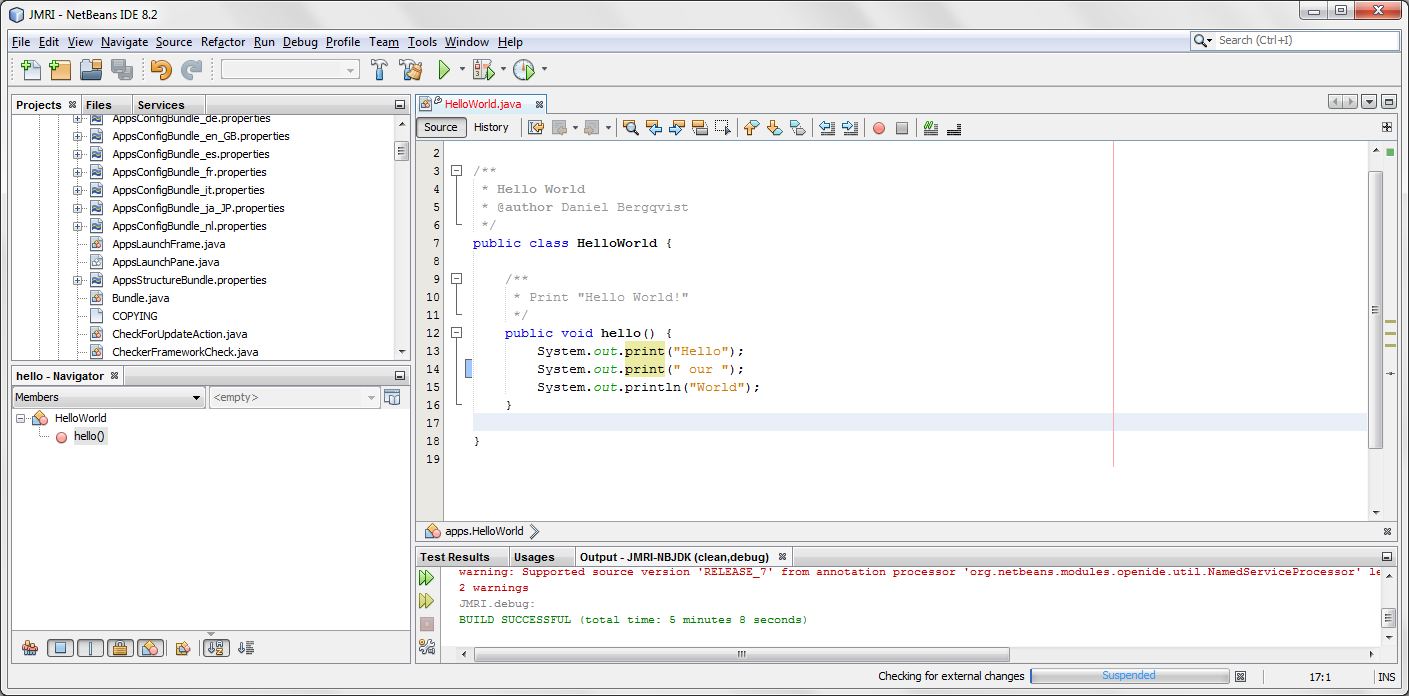Viewport: 1409px width, 696px height.
Task: Click the Open Project toolbar icon
Action: (x=91, y=70)
